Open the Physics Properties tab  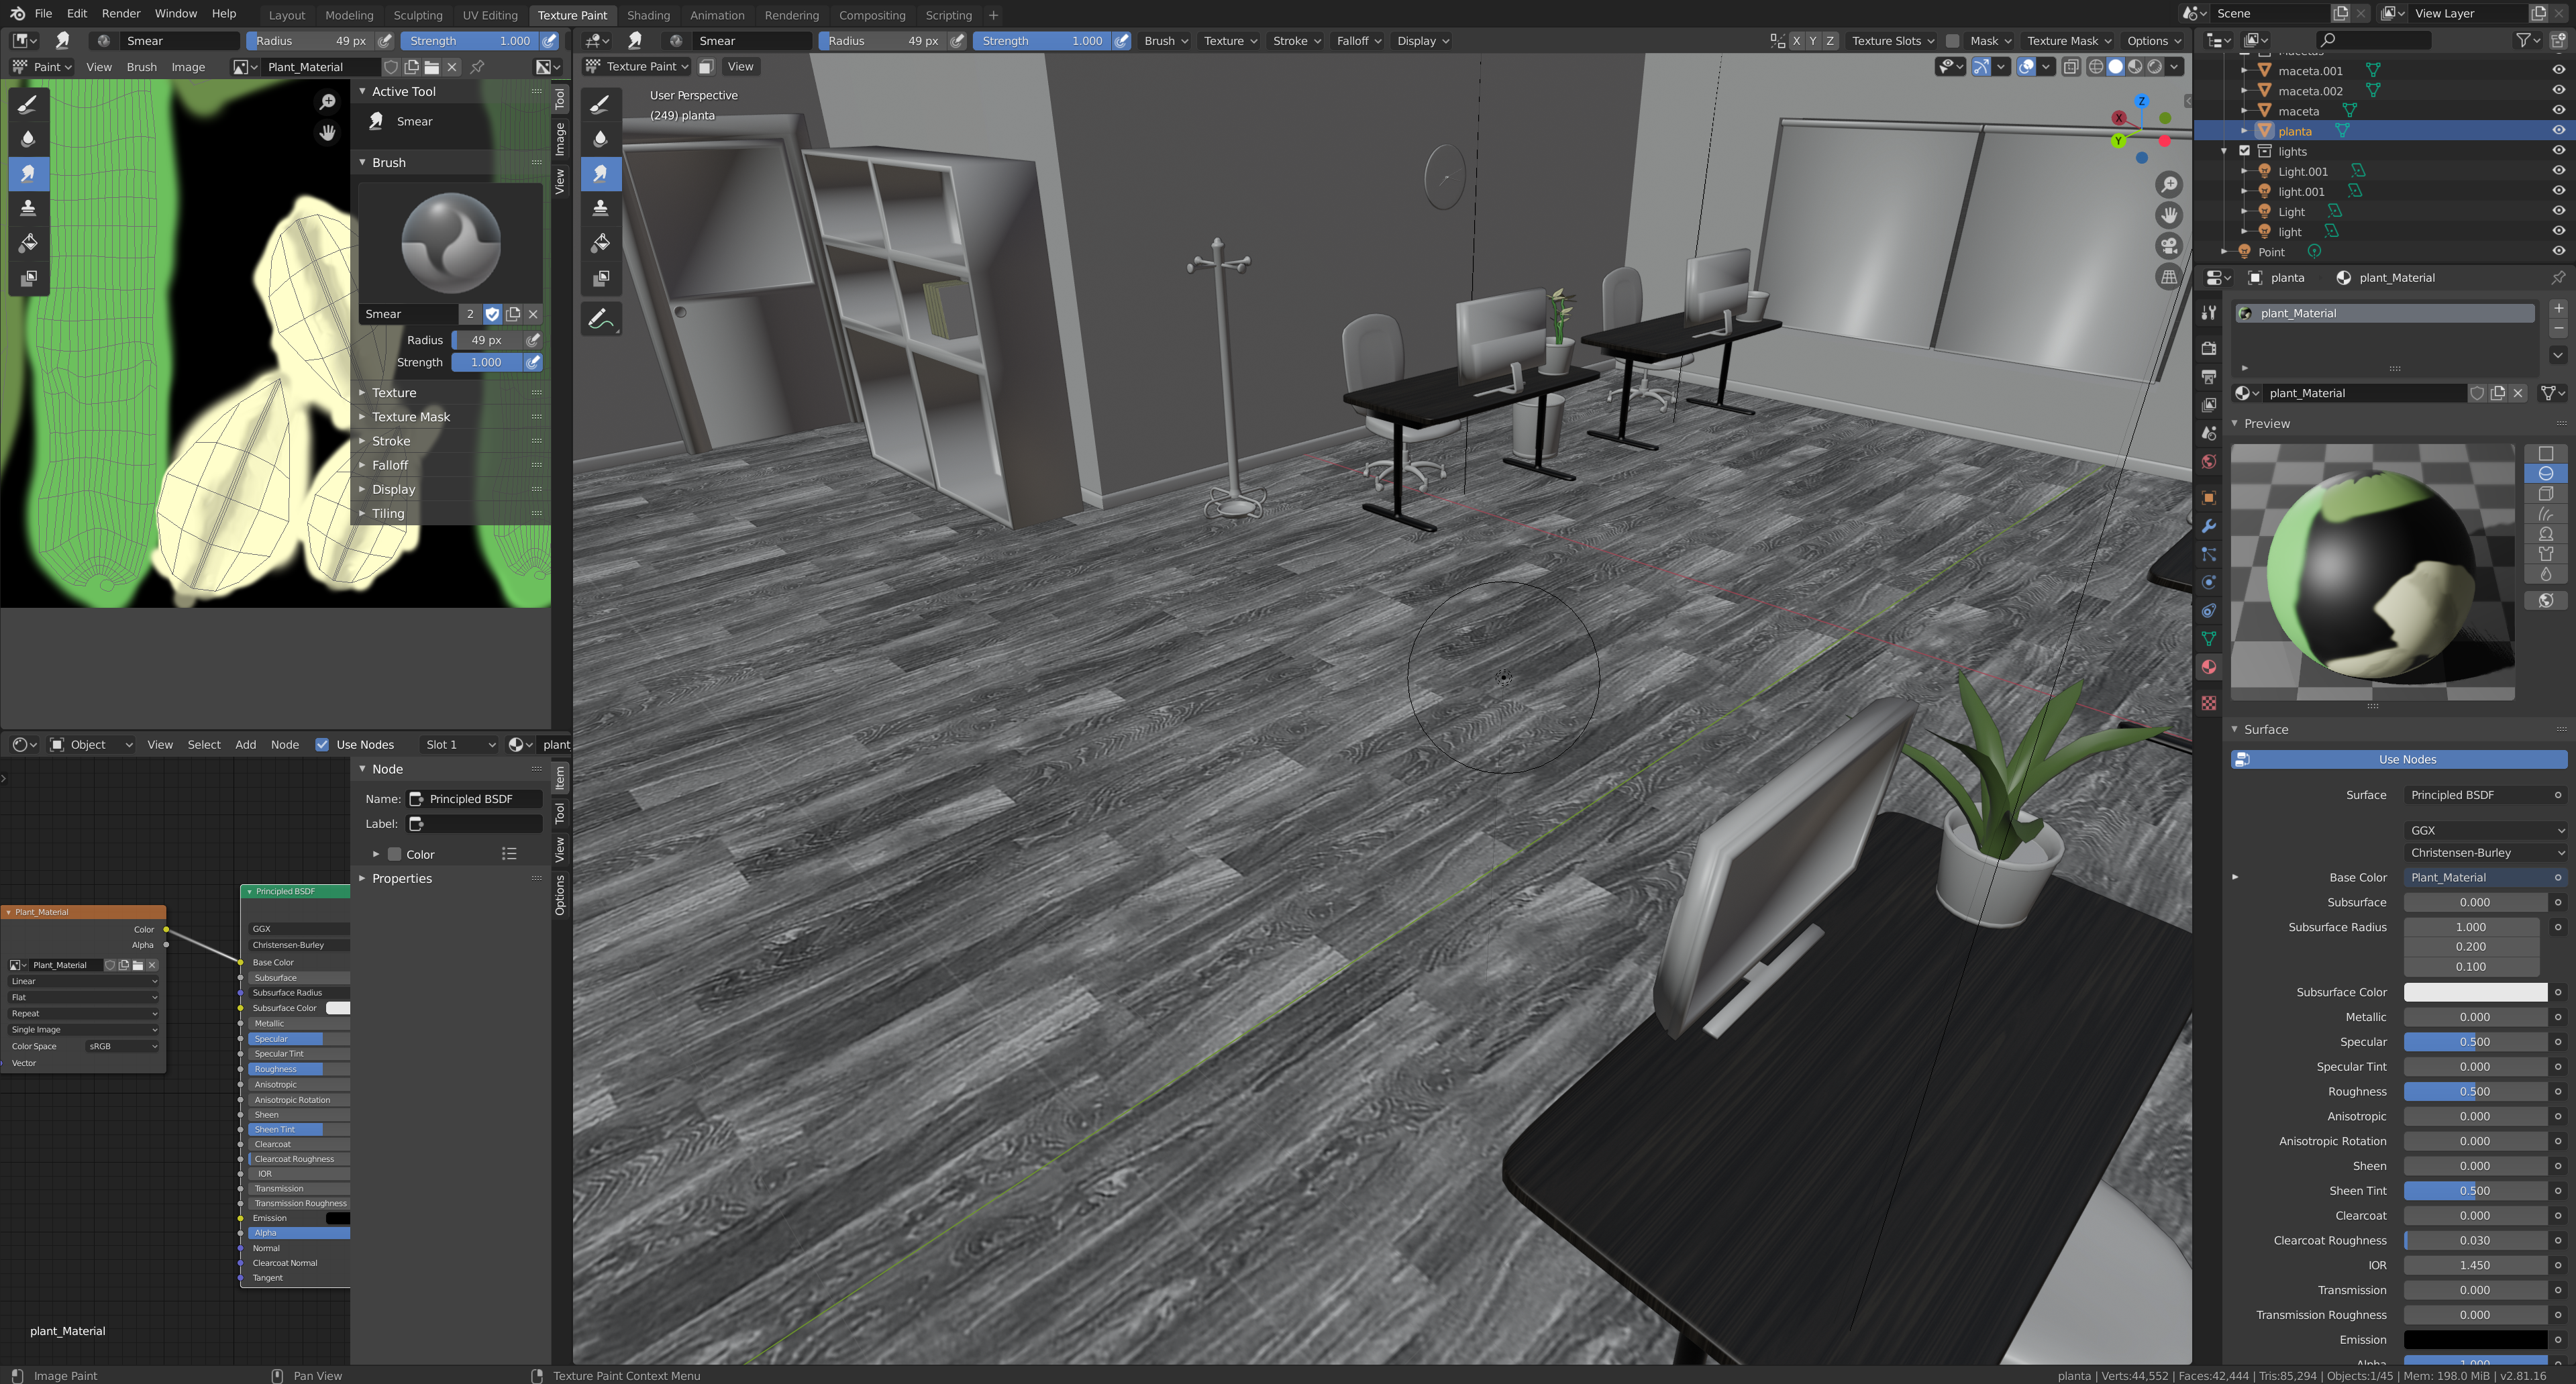[2209, 582]
